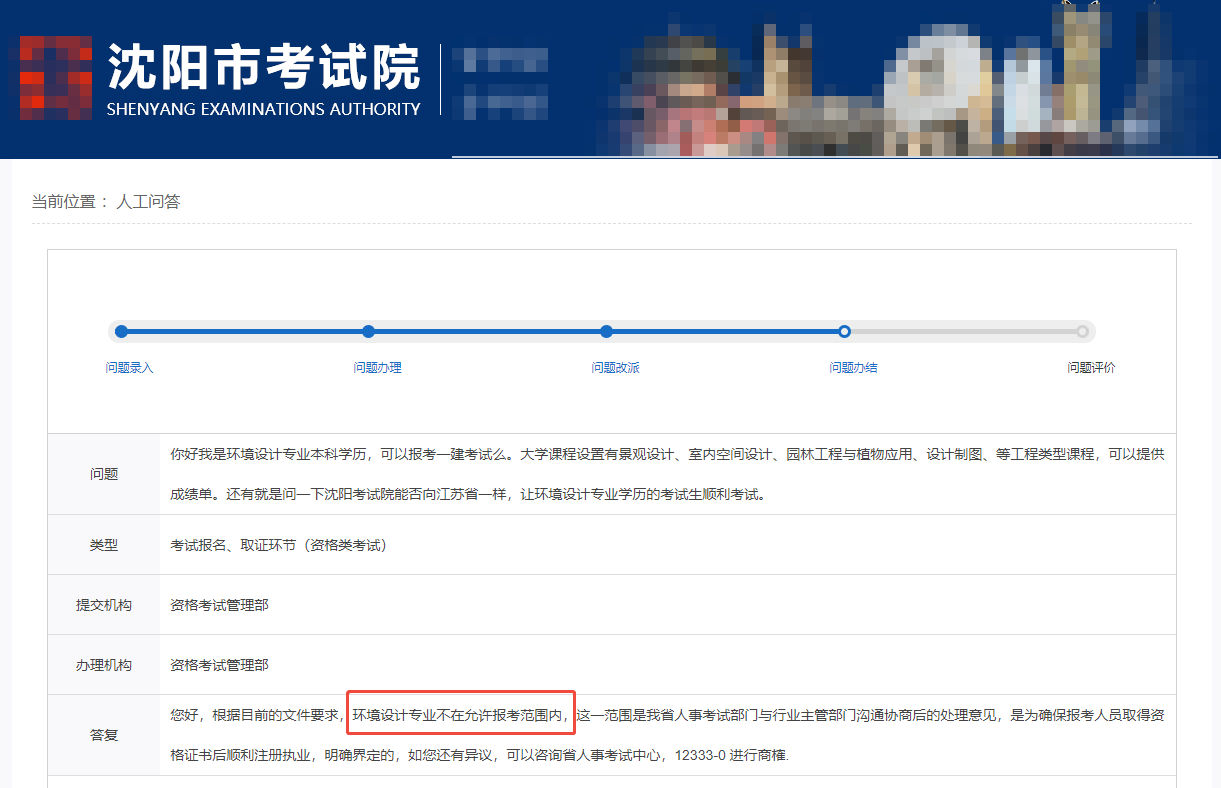Select the 问题评价 progress step dot
Screen dimensions: 1221x788
(1082, 331)
